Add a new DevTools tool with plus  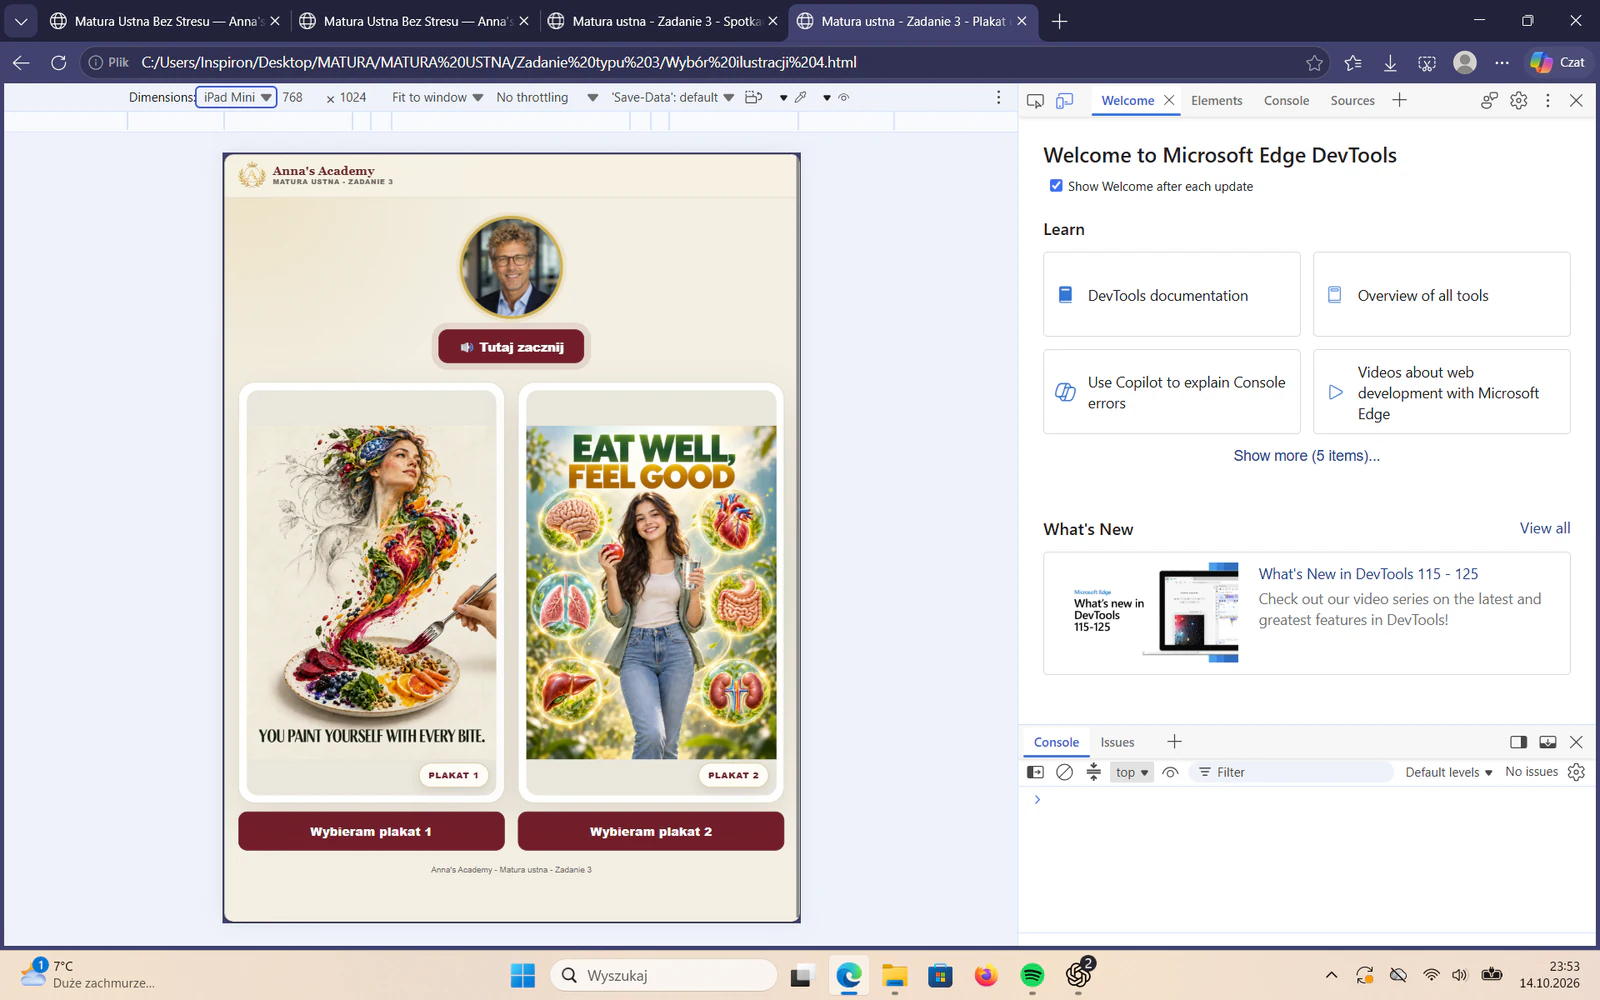pos(1399,100)
